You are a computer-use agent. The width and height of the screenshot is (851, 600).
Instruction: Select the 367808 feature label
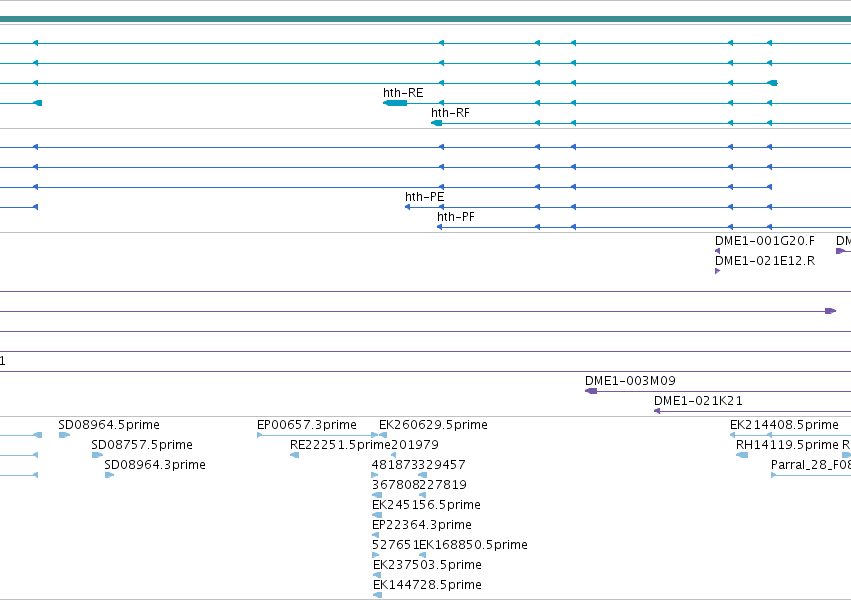395,485
